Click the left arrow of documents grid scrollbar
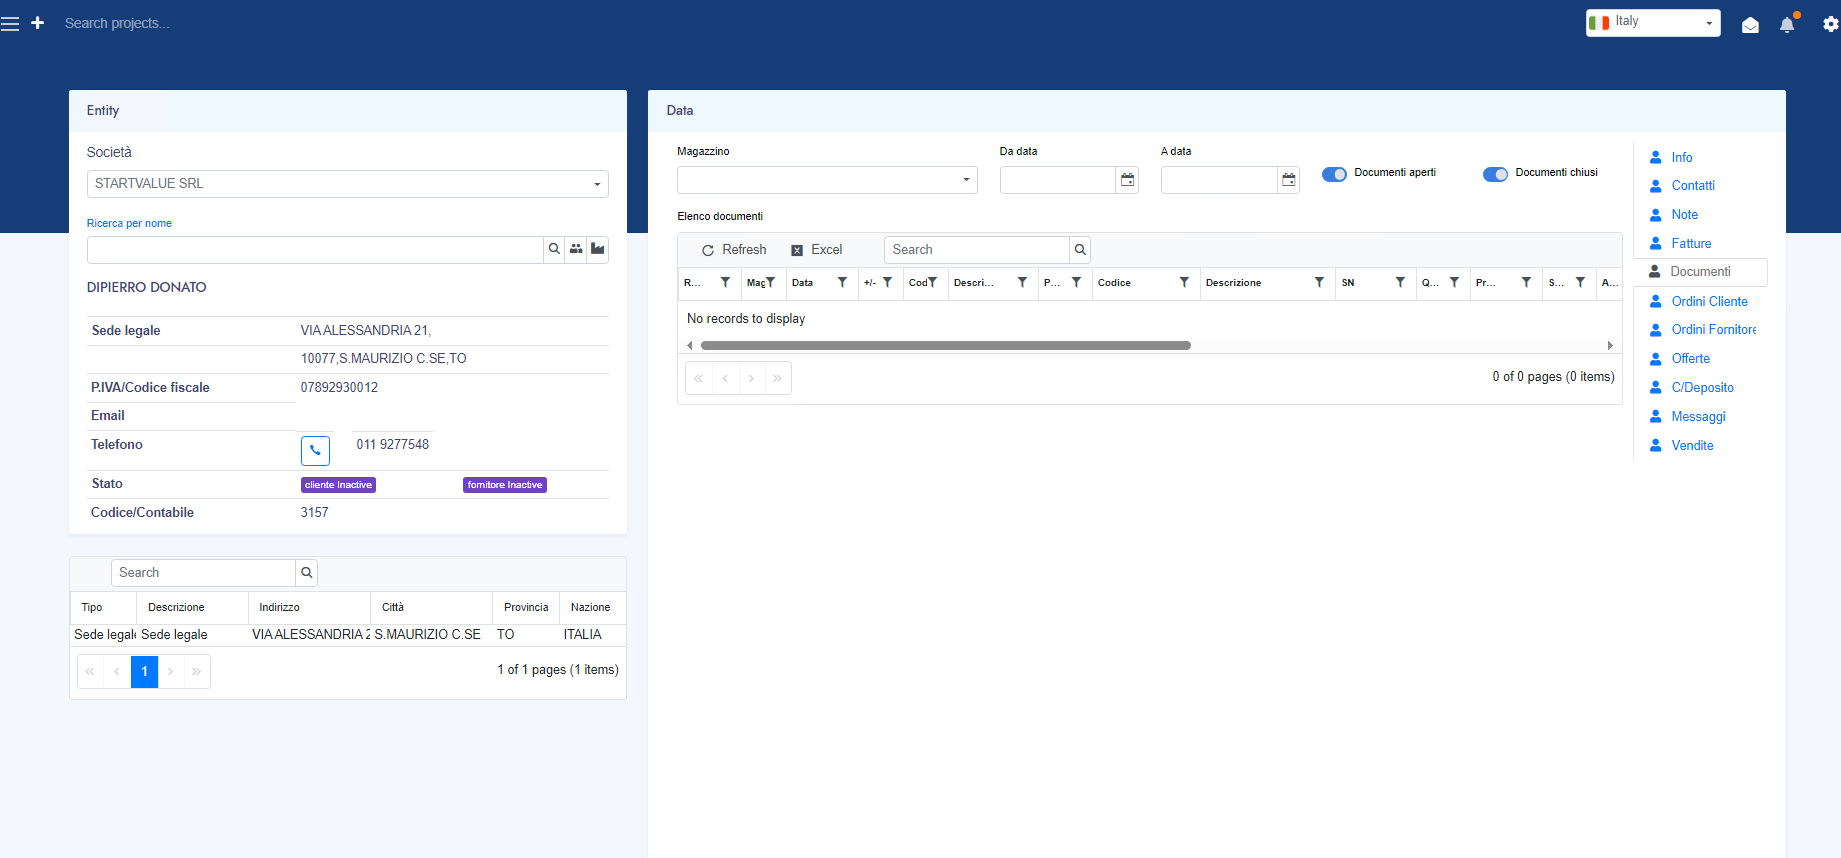Screen dimensions: 1841x858 689,346
